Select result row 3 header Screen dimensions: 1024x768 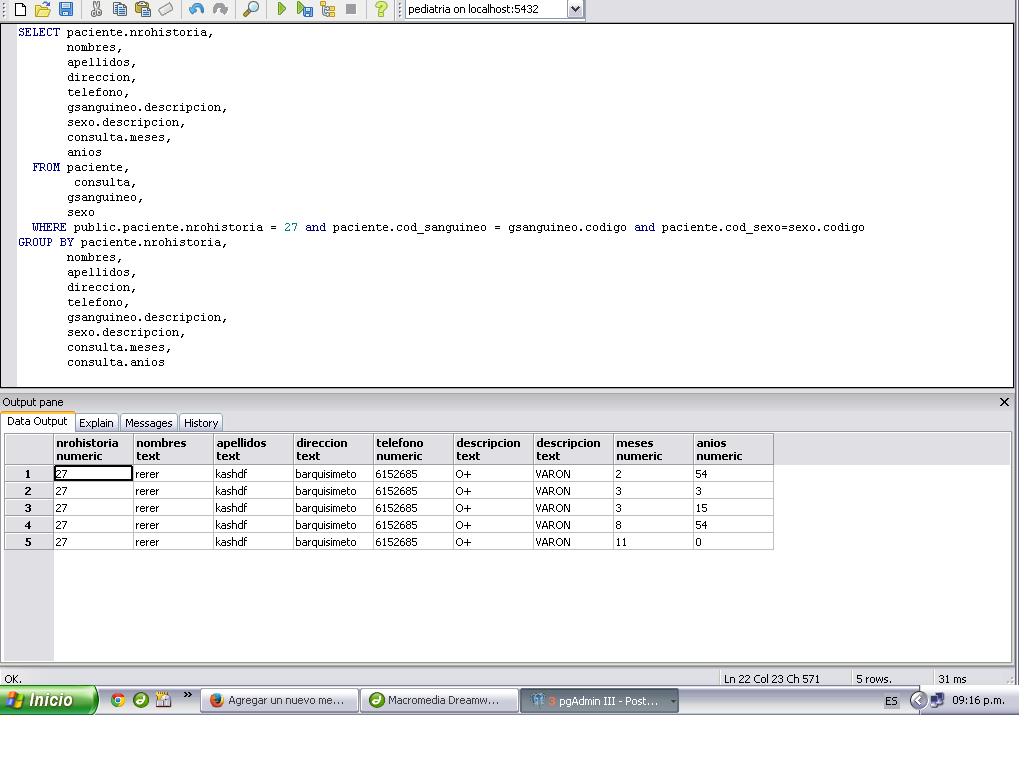pyautogui.click(x=28, y=508)
